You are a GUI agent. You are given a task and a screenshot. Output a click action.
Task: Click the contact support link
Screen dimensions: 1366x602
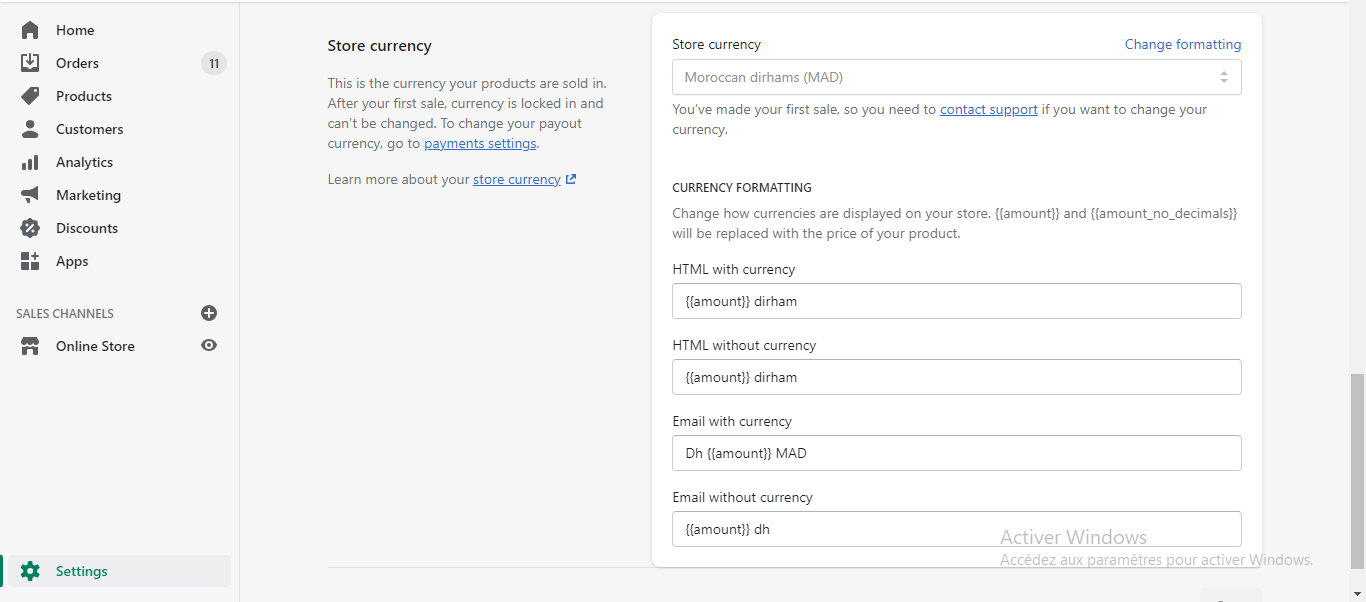tap(988, 110)
